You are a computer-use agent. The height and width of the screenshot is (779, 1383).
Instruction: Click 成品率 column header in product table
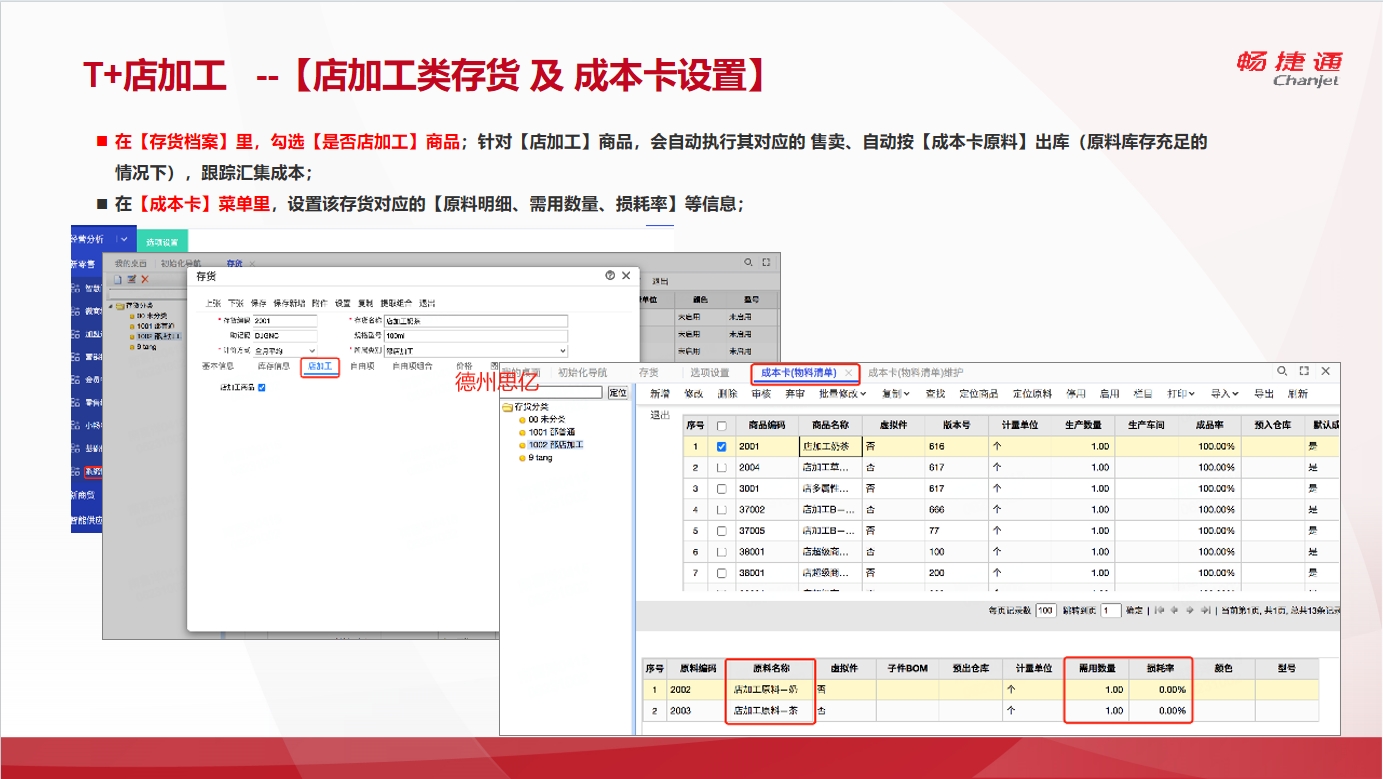tap(1209, 425)
